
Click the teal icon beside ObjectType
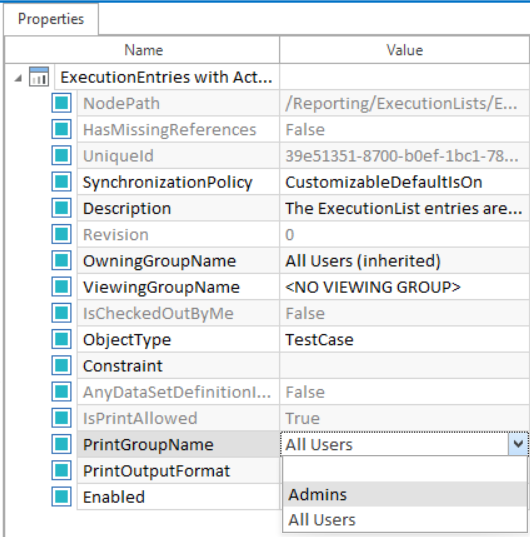(62, 339)
